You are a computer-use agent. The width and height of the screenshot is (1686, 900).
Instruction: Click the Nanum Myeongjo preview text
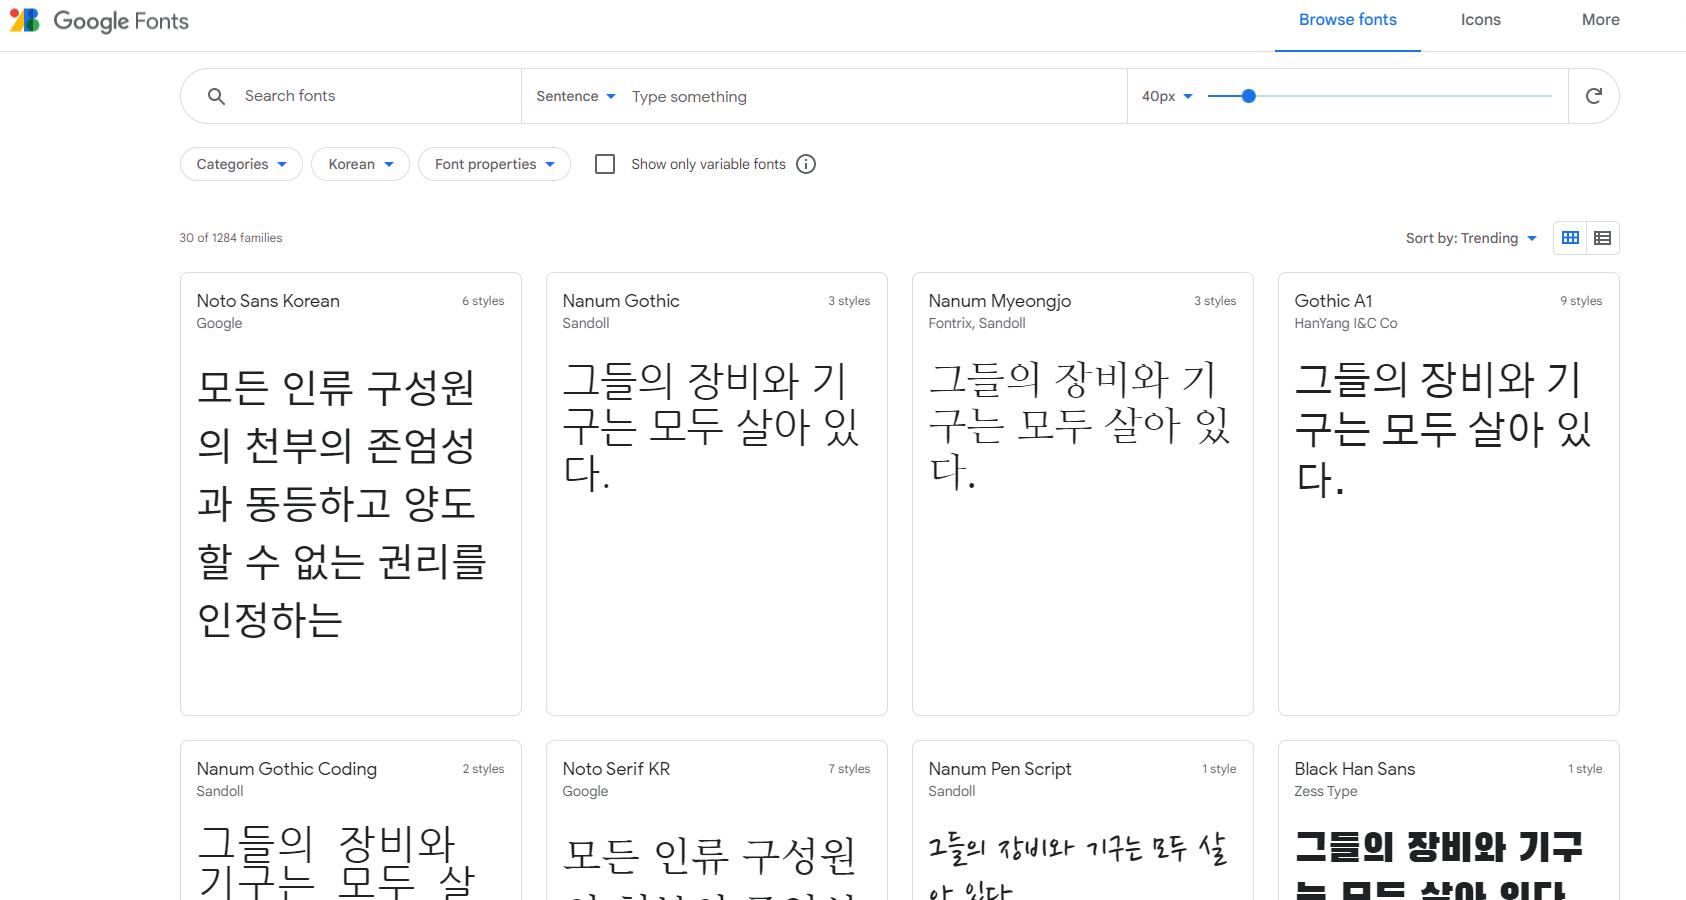pos(1080,425)
